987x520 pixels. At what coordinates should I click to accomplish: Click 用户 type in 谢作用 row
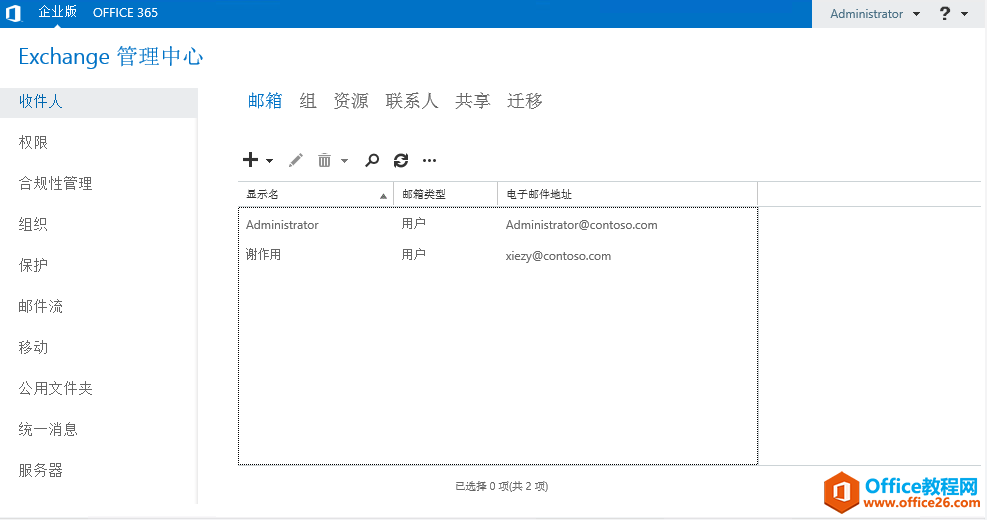414,255
